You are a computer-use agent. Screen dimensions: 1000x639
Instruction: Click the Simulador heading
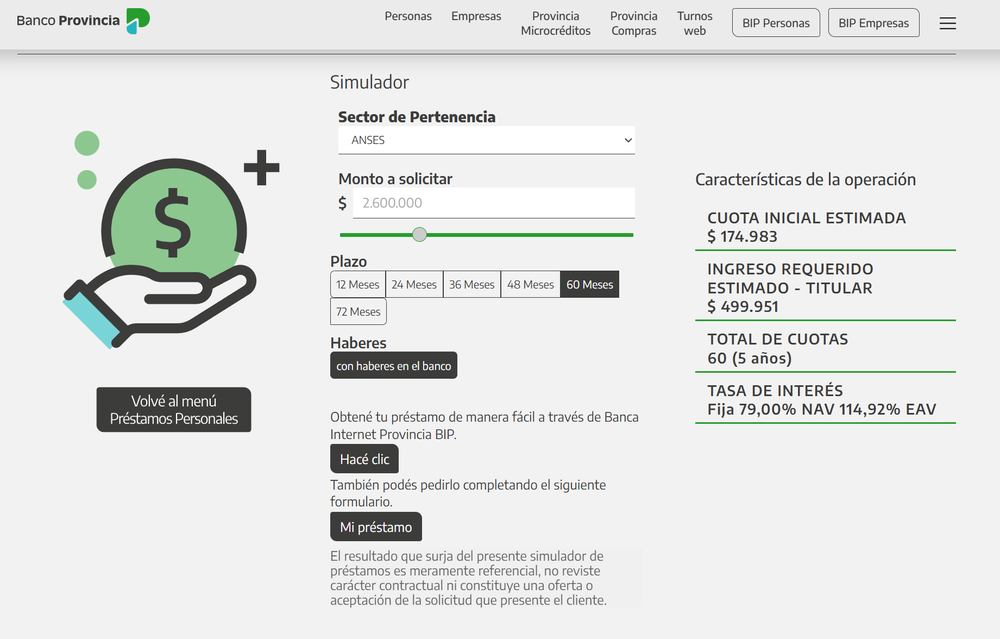(x=369, y=82)
